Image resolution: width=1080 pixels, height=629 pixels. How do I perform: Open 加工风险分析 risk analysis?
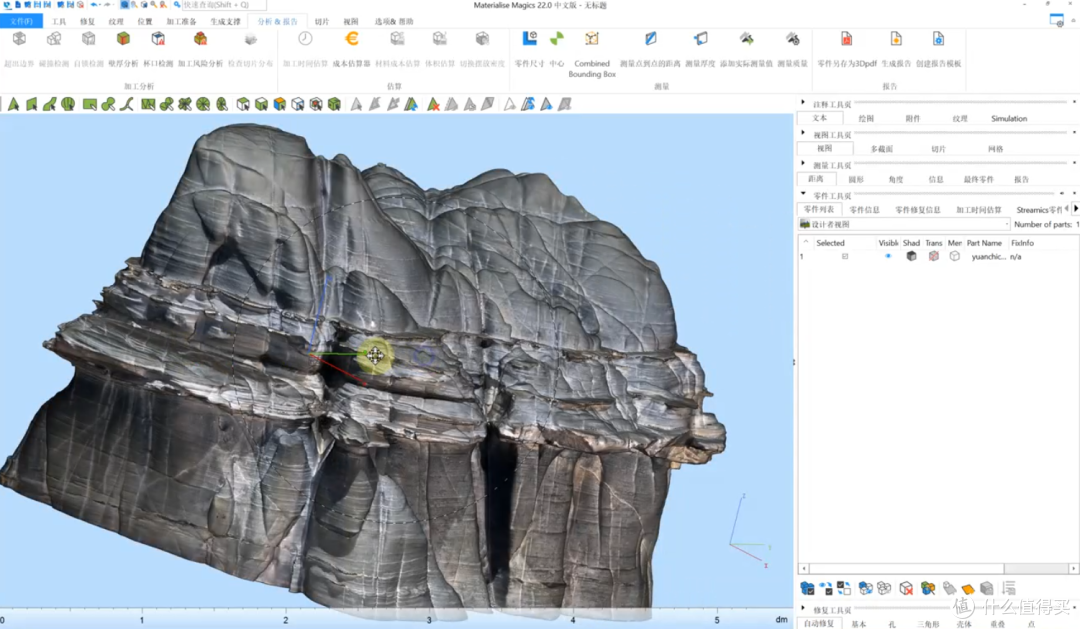click(x=200, y=48)
